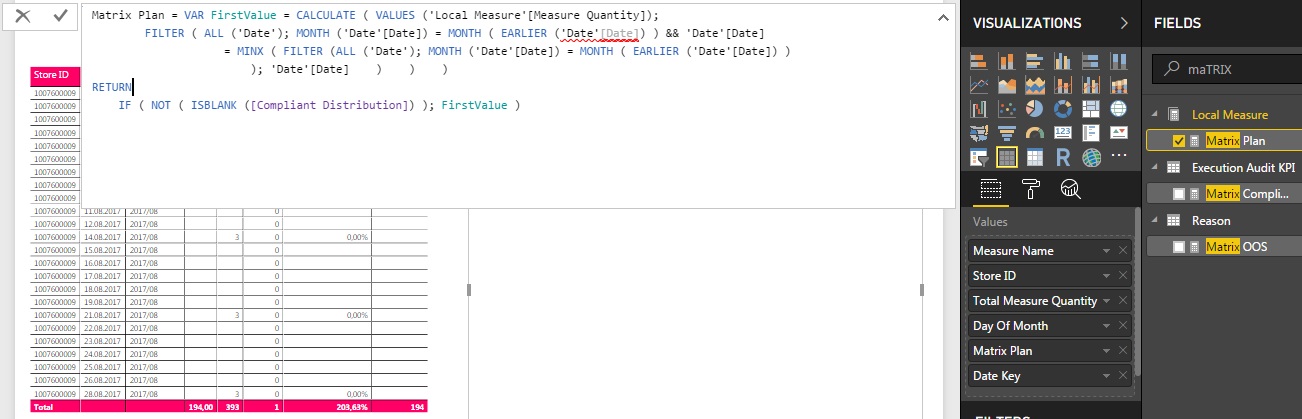Remove Day Of Month from Values

(x=1123, y=326)
